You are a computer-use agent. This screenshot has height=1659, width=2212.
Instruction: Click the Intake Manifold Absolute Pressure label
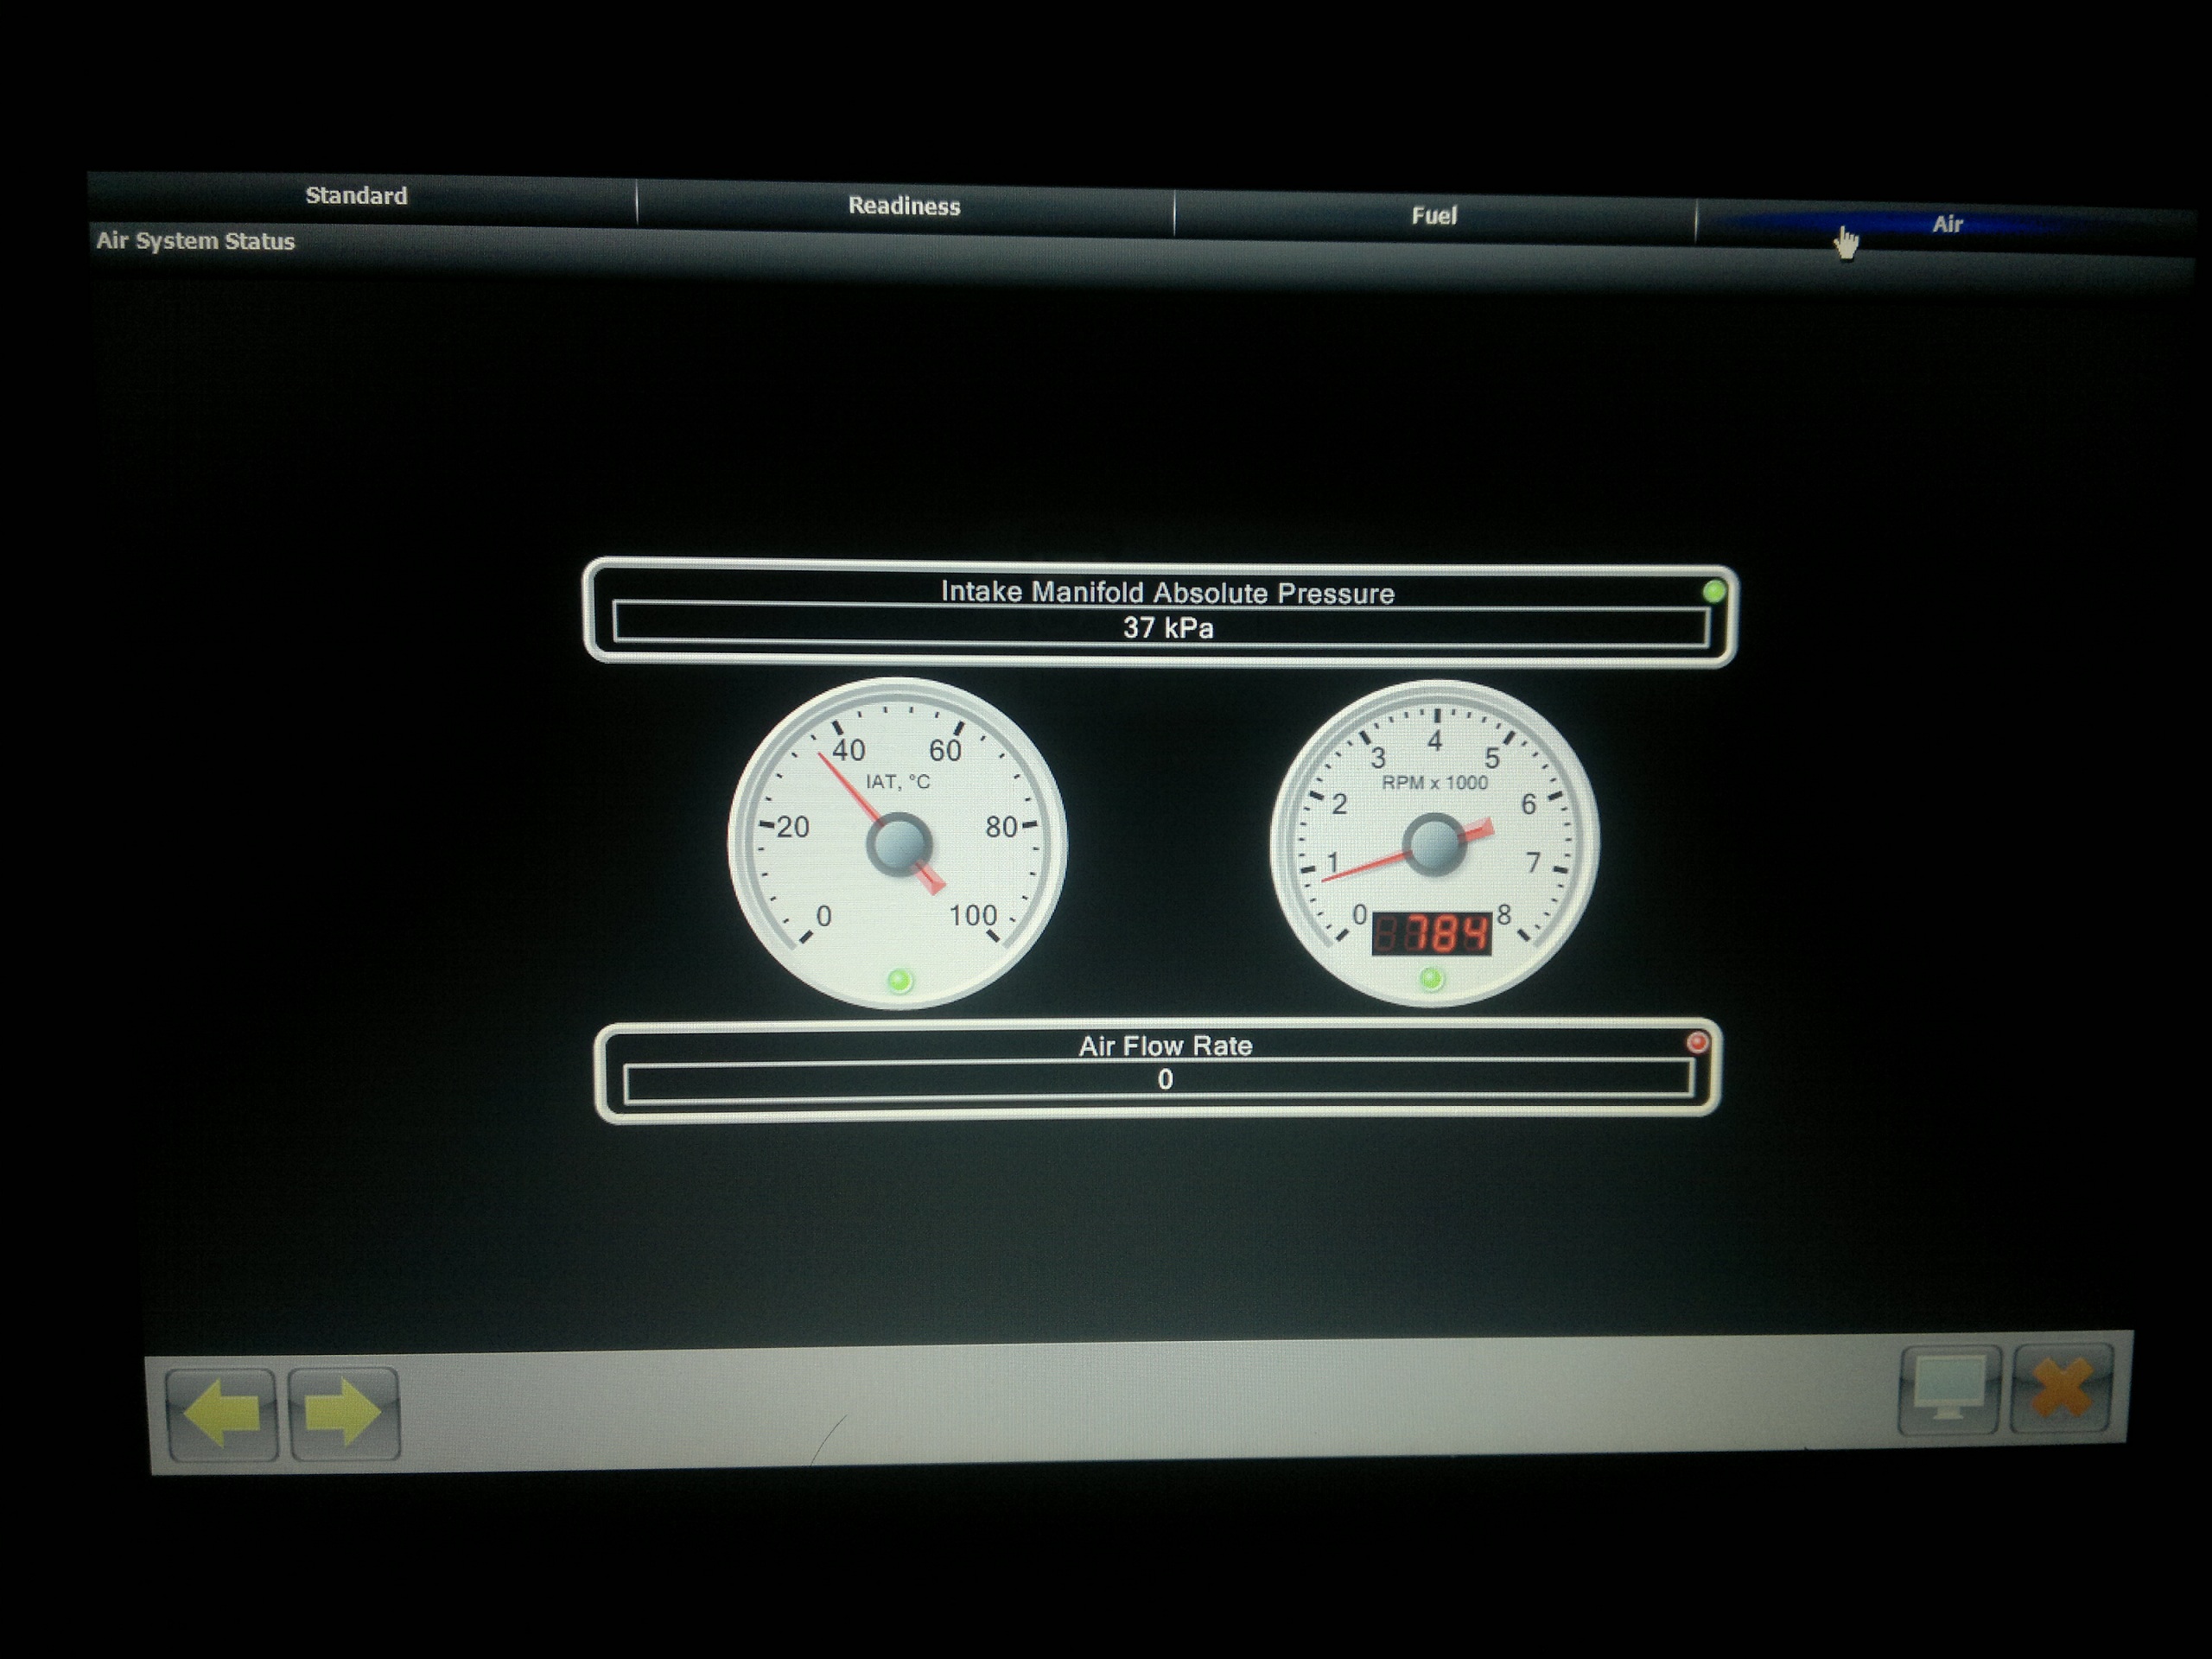1167,593
